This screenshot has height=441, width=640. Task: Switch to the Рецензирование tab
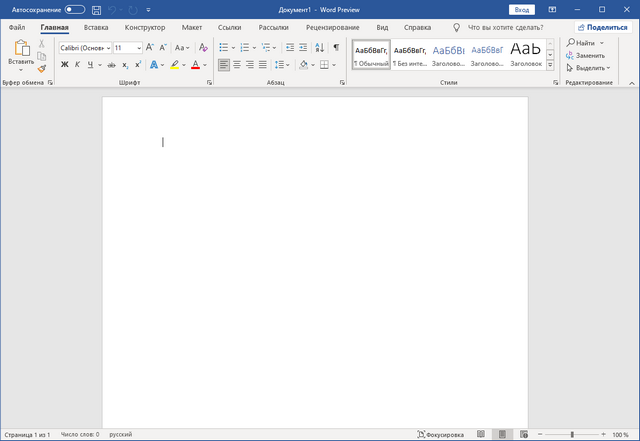[332, 27]
